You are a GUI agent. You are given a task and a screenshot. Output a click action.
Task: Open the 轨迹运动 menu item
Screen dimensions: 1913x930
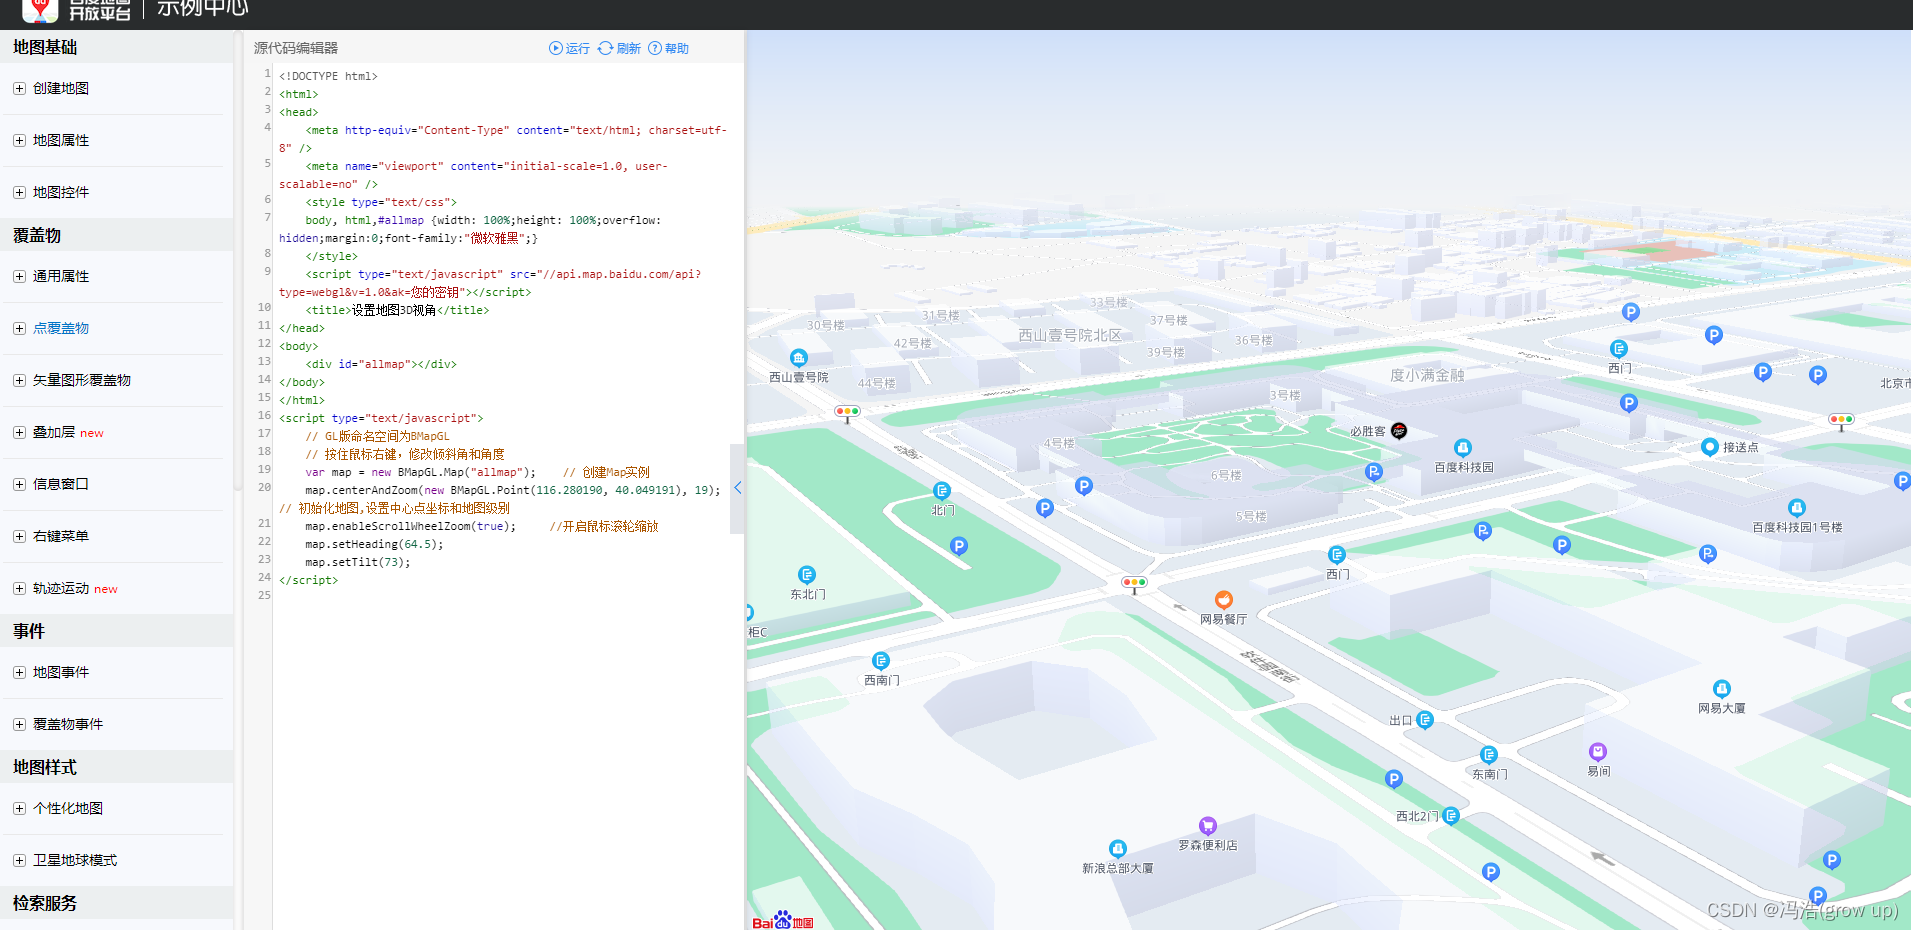61,588
